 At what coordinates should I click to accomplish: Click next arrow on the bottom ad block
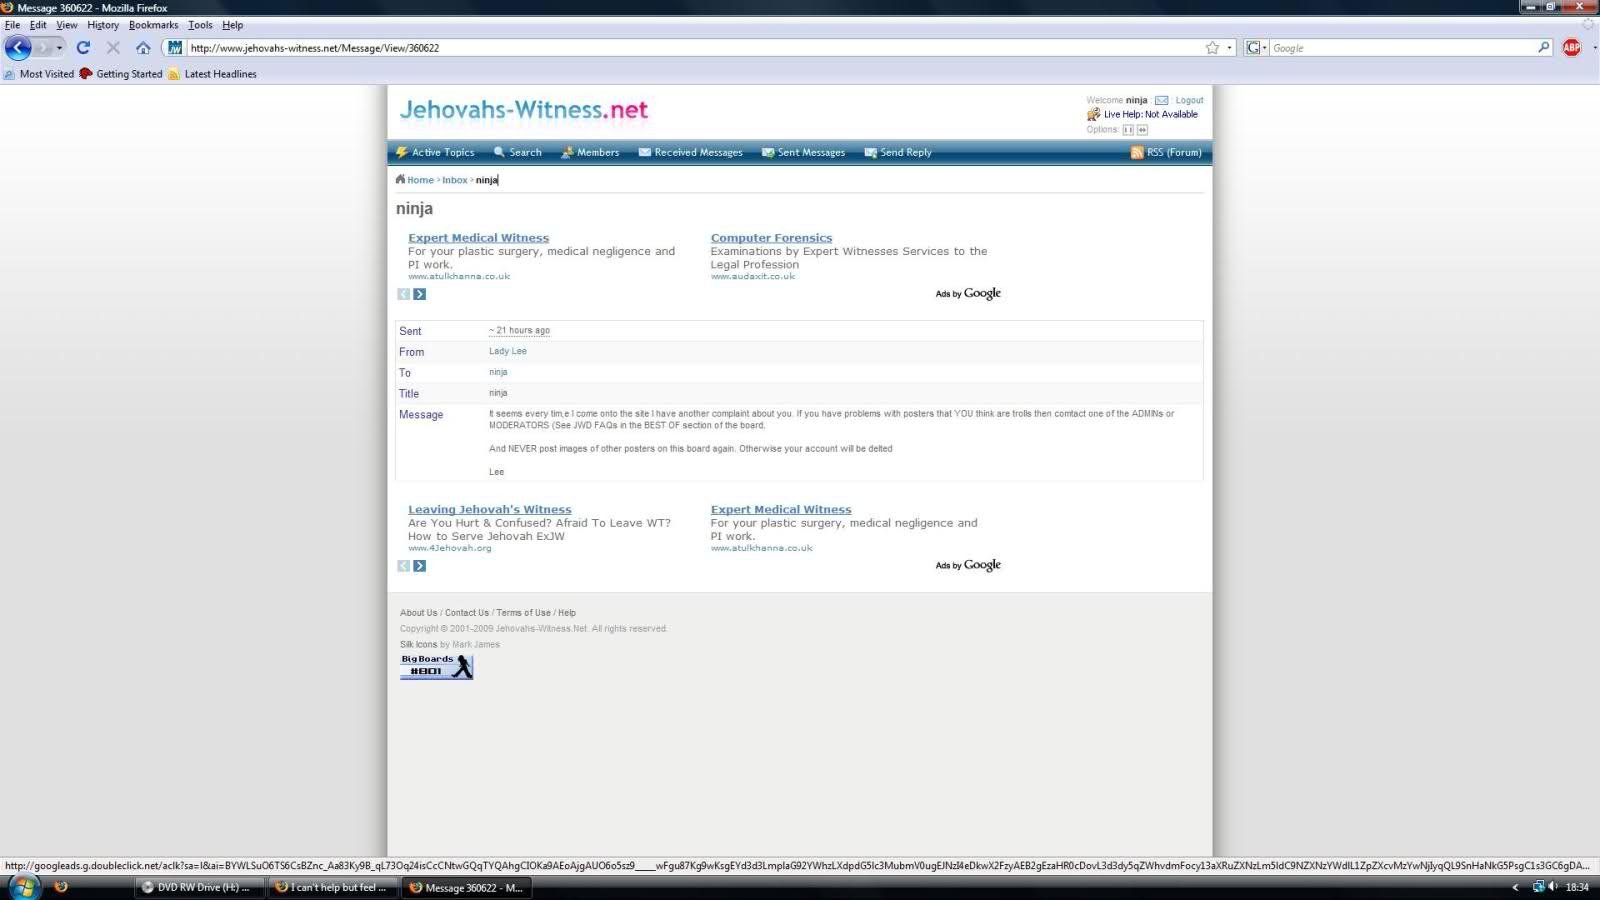pos(419,566)
